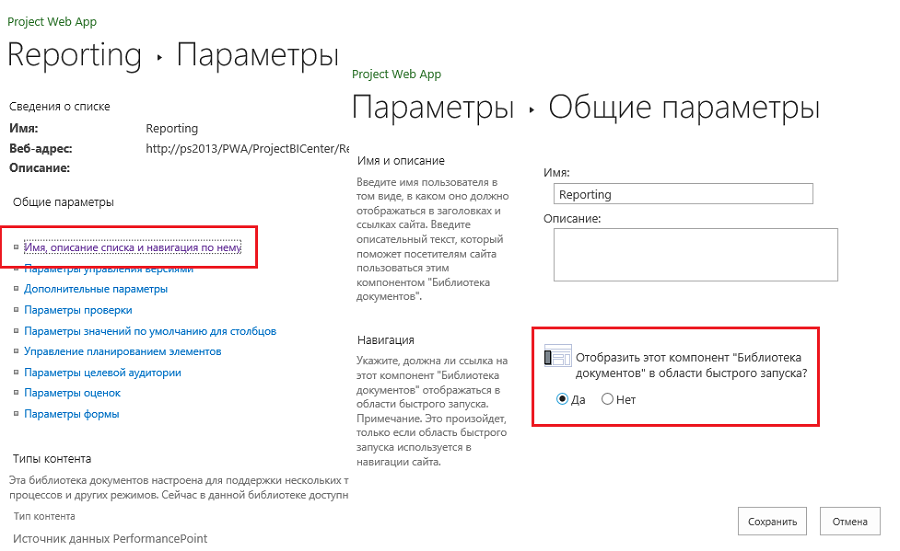Open 'Имя, описание списка и навигация по нему'
Screen dimensions: 900x551
[133, 247]
